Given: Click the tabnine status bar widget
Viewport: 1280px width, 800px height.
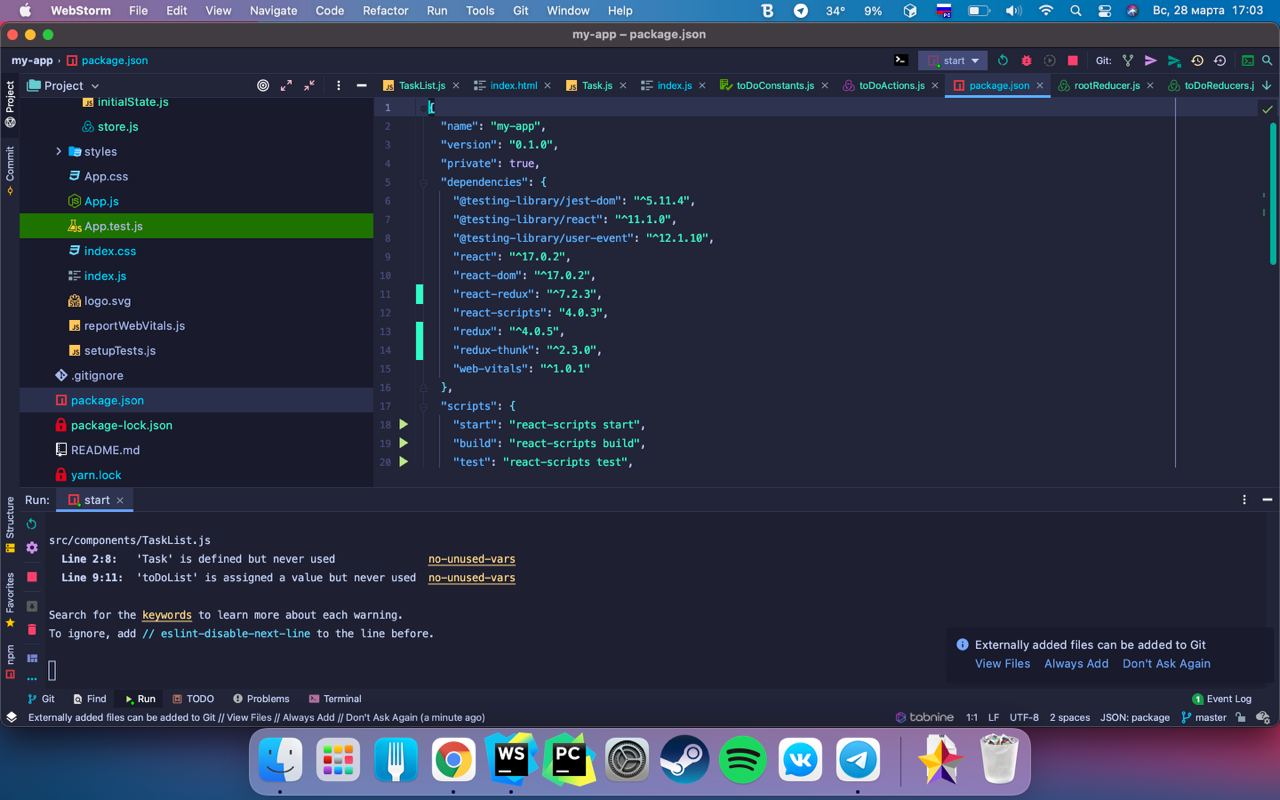Looking at the screenshot, I should 924,717.
